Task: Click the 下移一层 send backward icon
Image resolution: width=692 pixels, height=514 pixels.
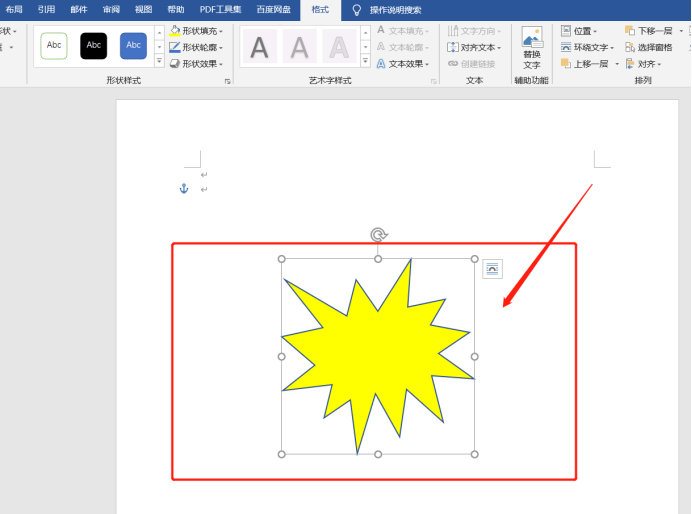Action: point(630,30)
